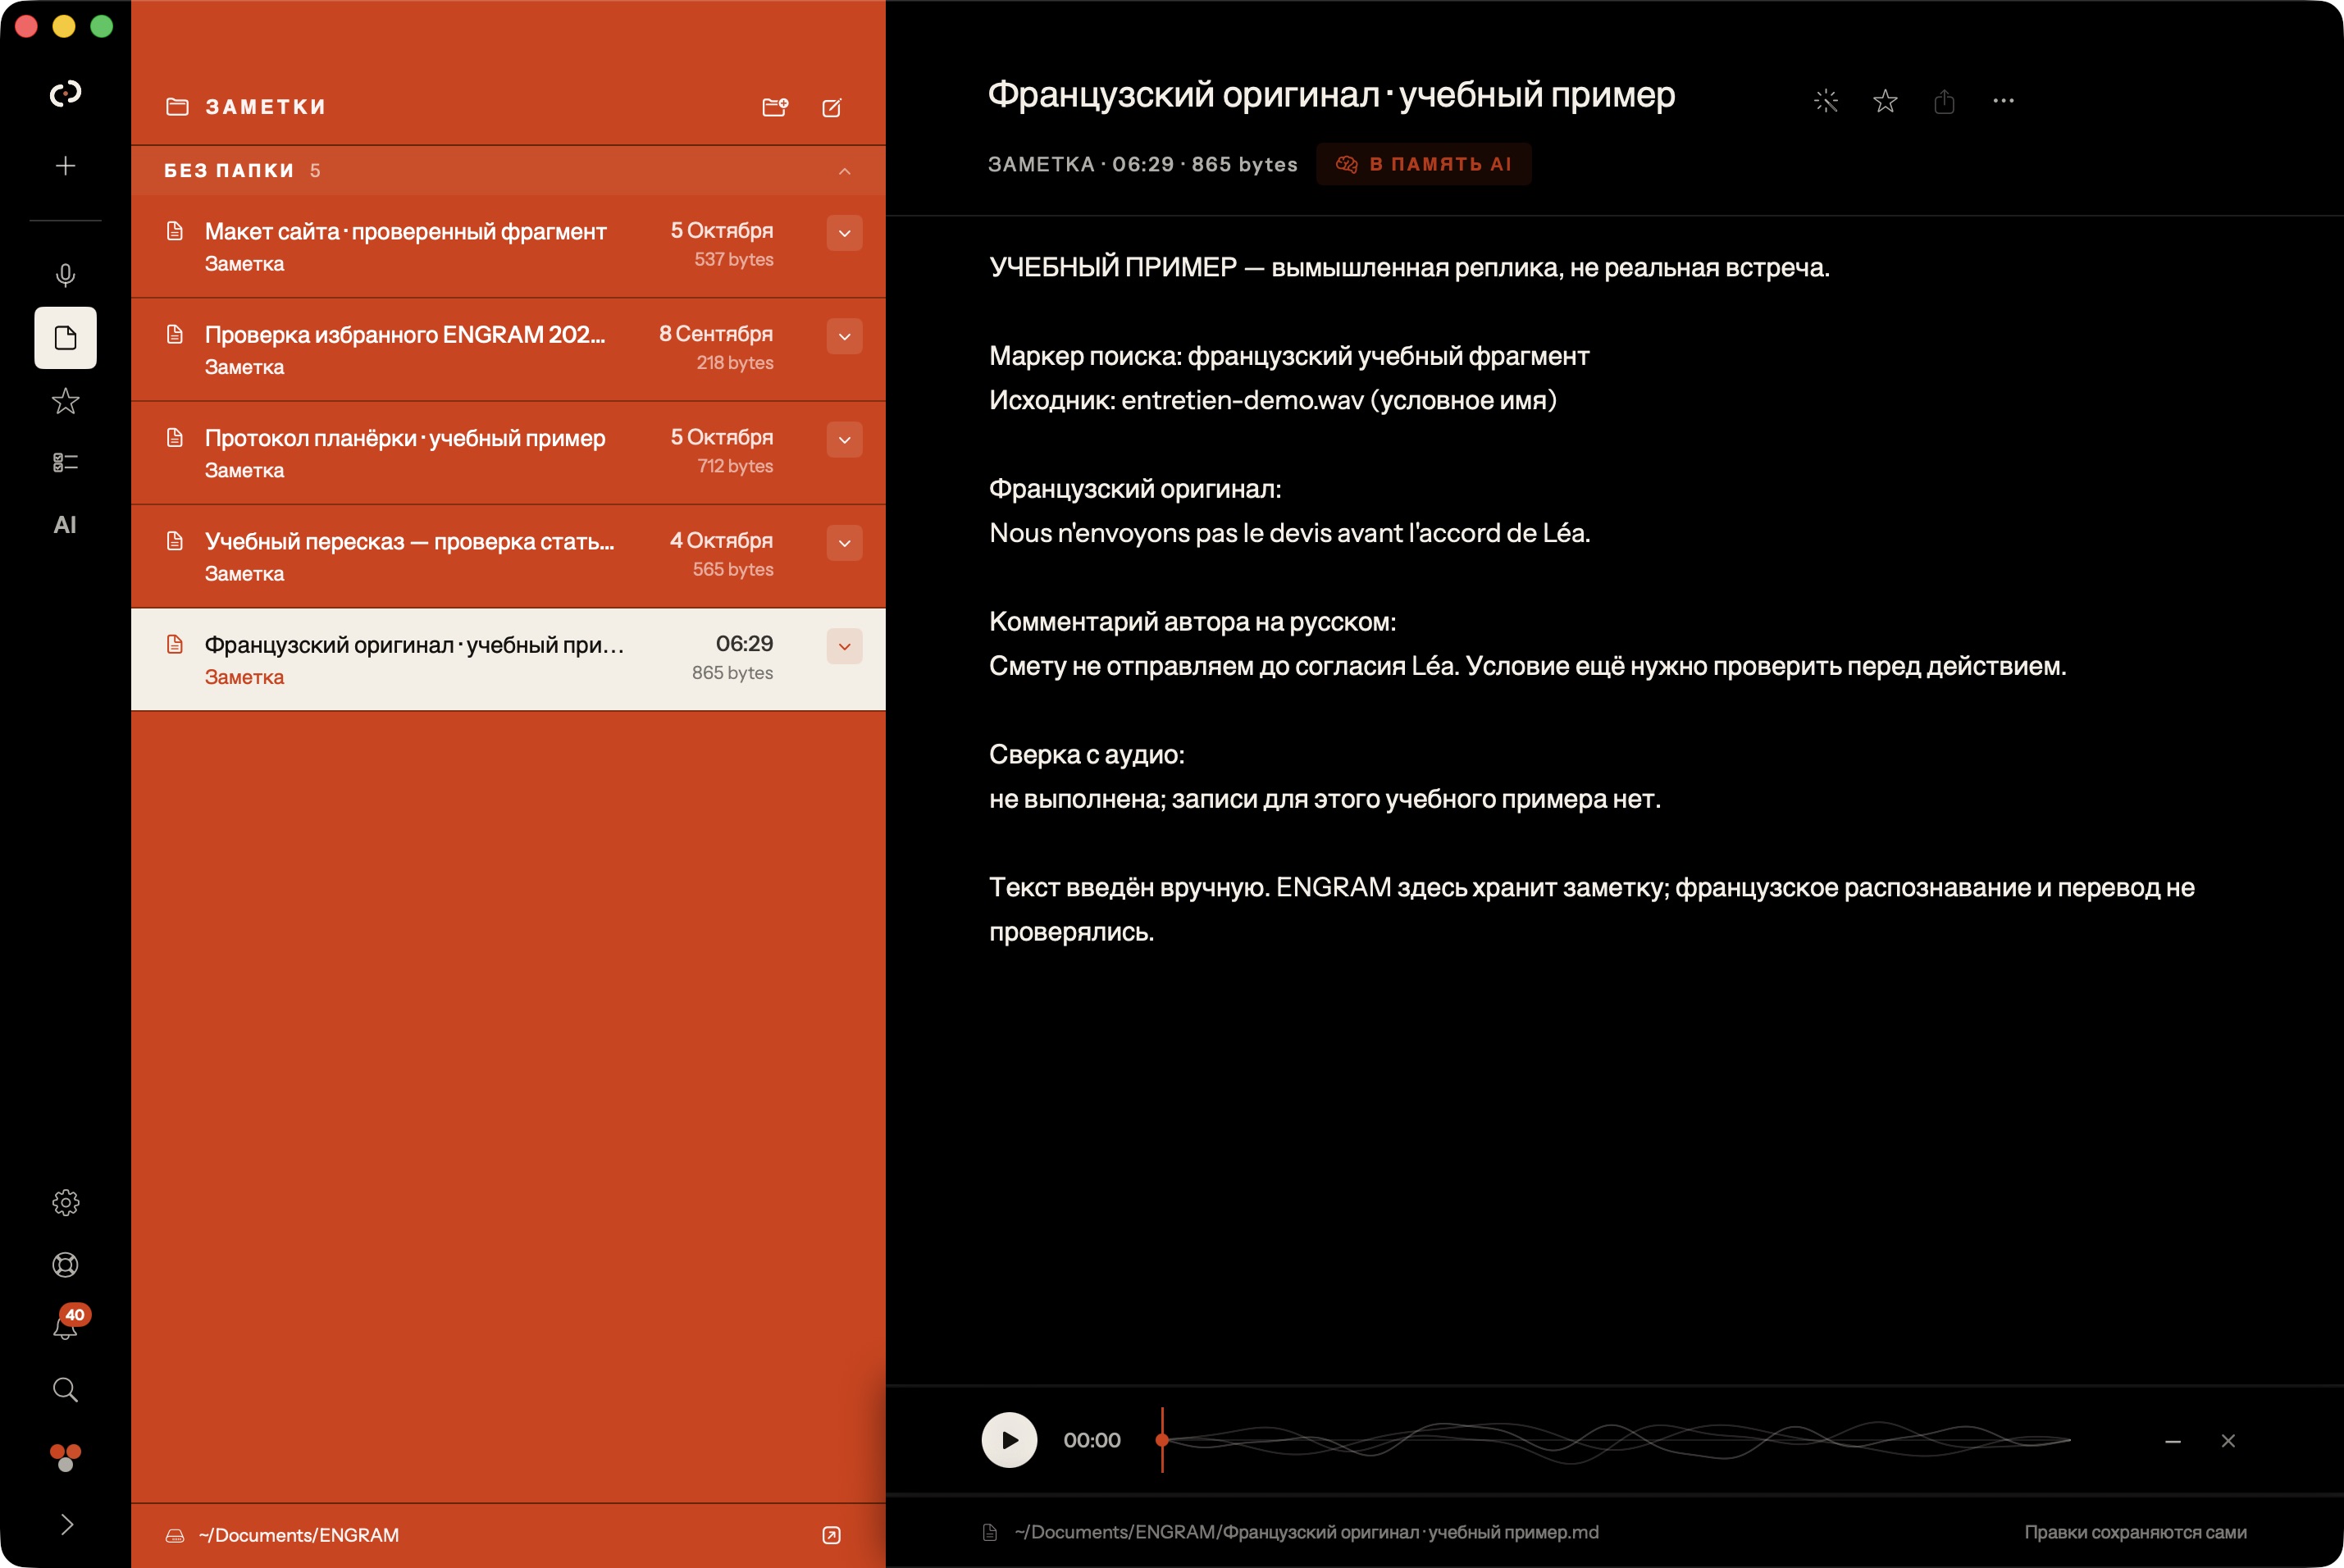The height and width of the screenshot is (1568, 2344).
Task: Select Проверка избранного ENGRAM note
Action: [x=508, y=349]
